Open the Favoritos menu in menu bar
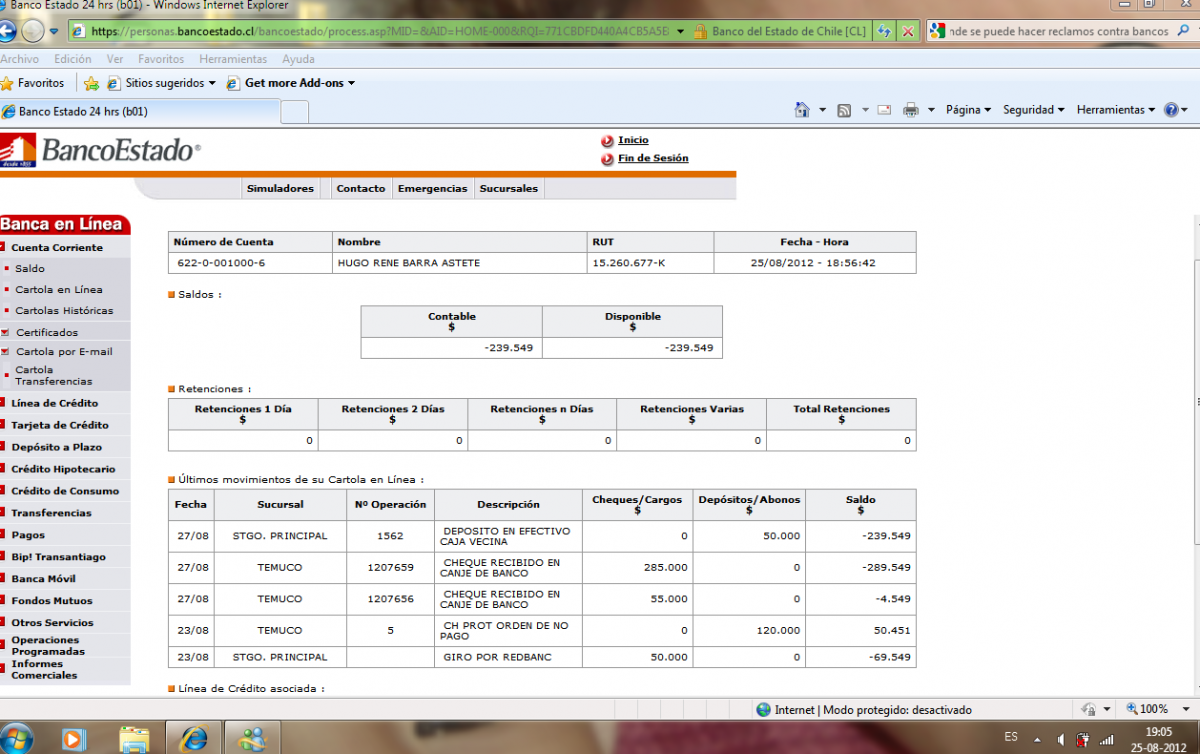The image size is (1200, 754). click(x=161, y=59)
